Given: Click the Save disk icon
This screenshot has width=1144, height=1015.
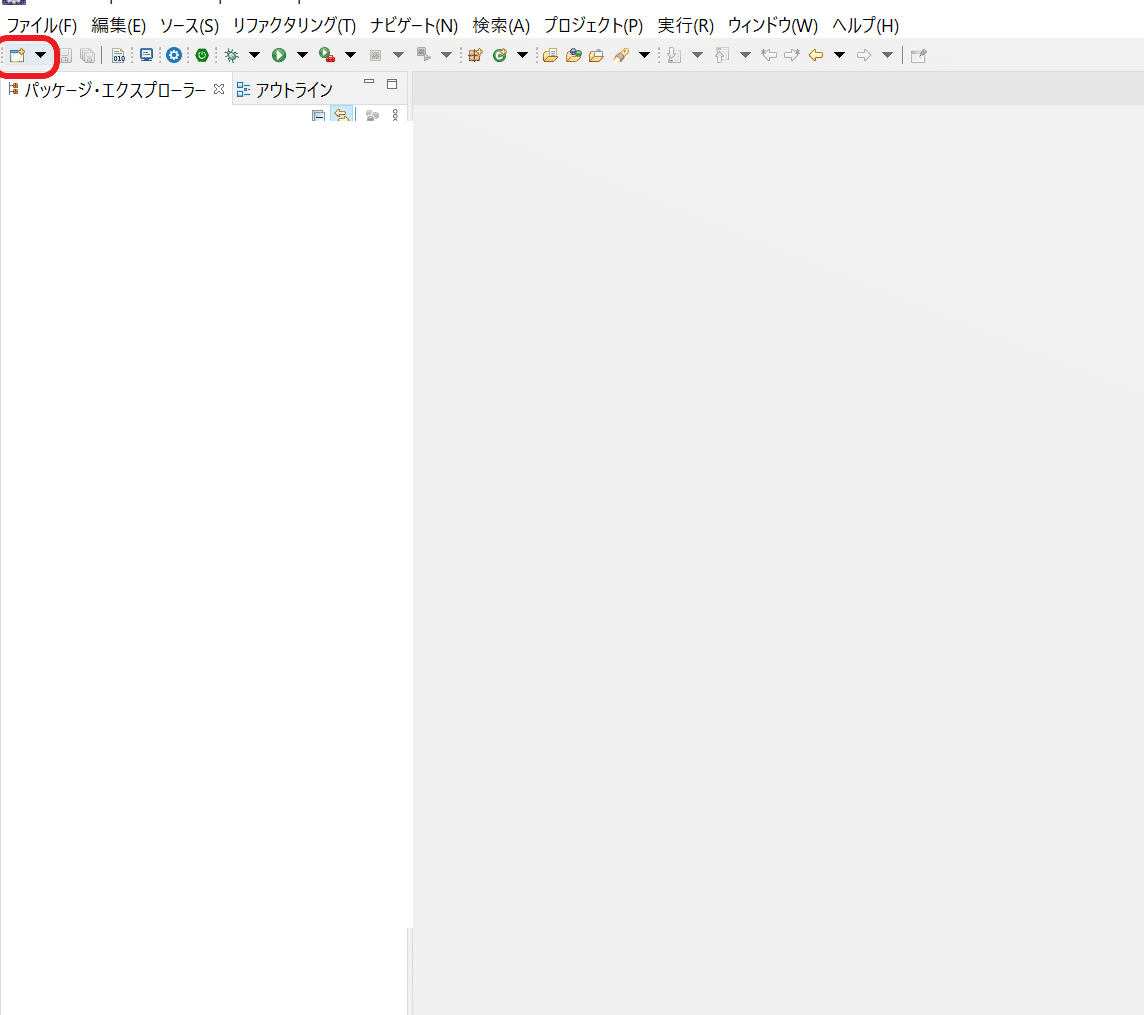Looking at the screenshot, I should pos(66,55).
